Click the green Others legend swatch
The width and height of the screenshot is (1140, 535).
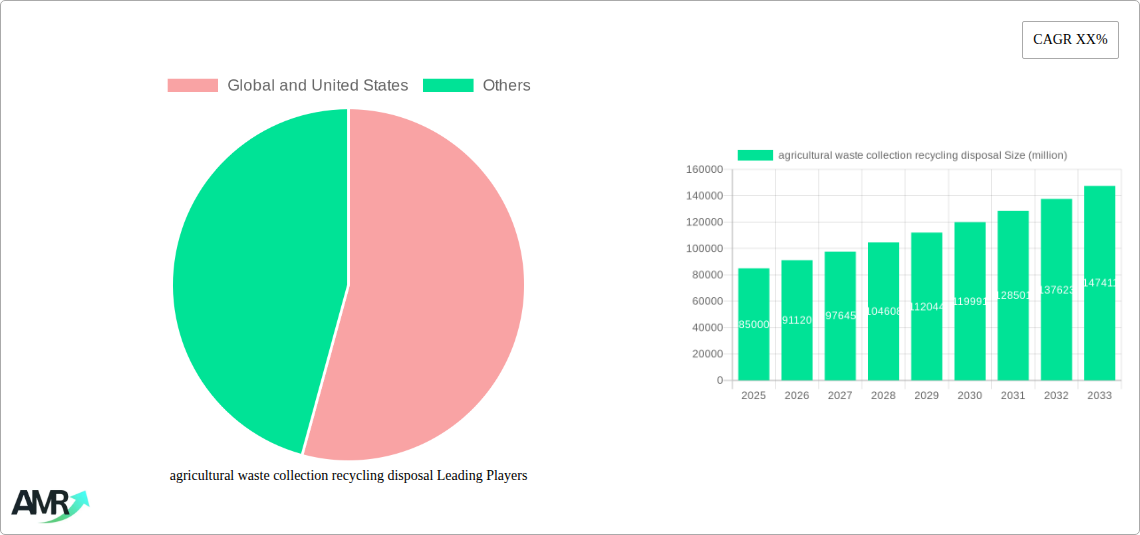tap(448, 86)
